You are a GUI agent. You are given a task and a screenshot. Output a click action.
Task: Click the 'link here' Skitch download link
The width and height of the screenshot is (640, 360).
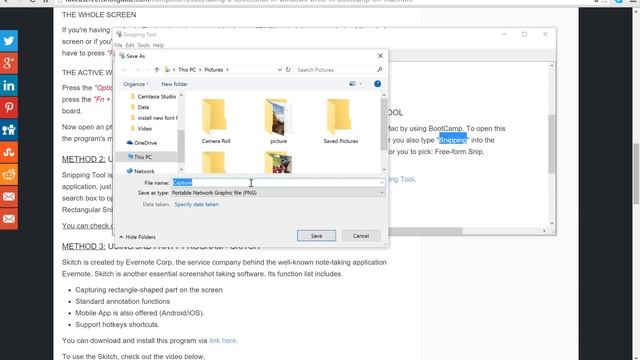223,340
